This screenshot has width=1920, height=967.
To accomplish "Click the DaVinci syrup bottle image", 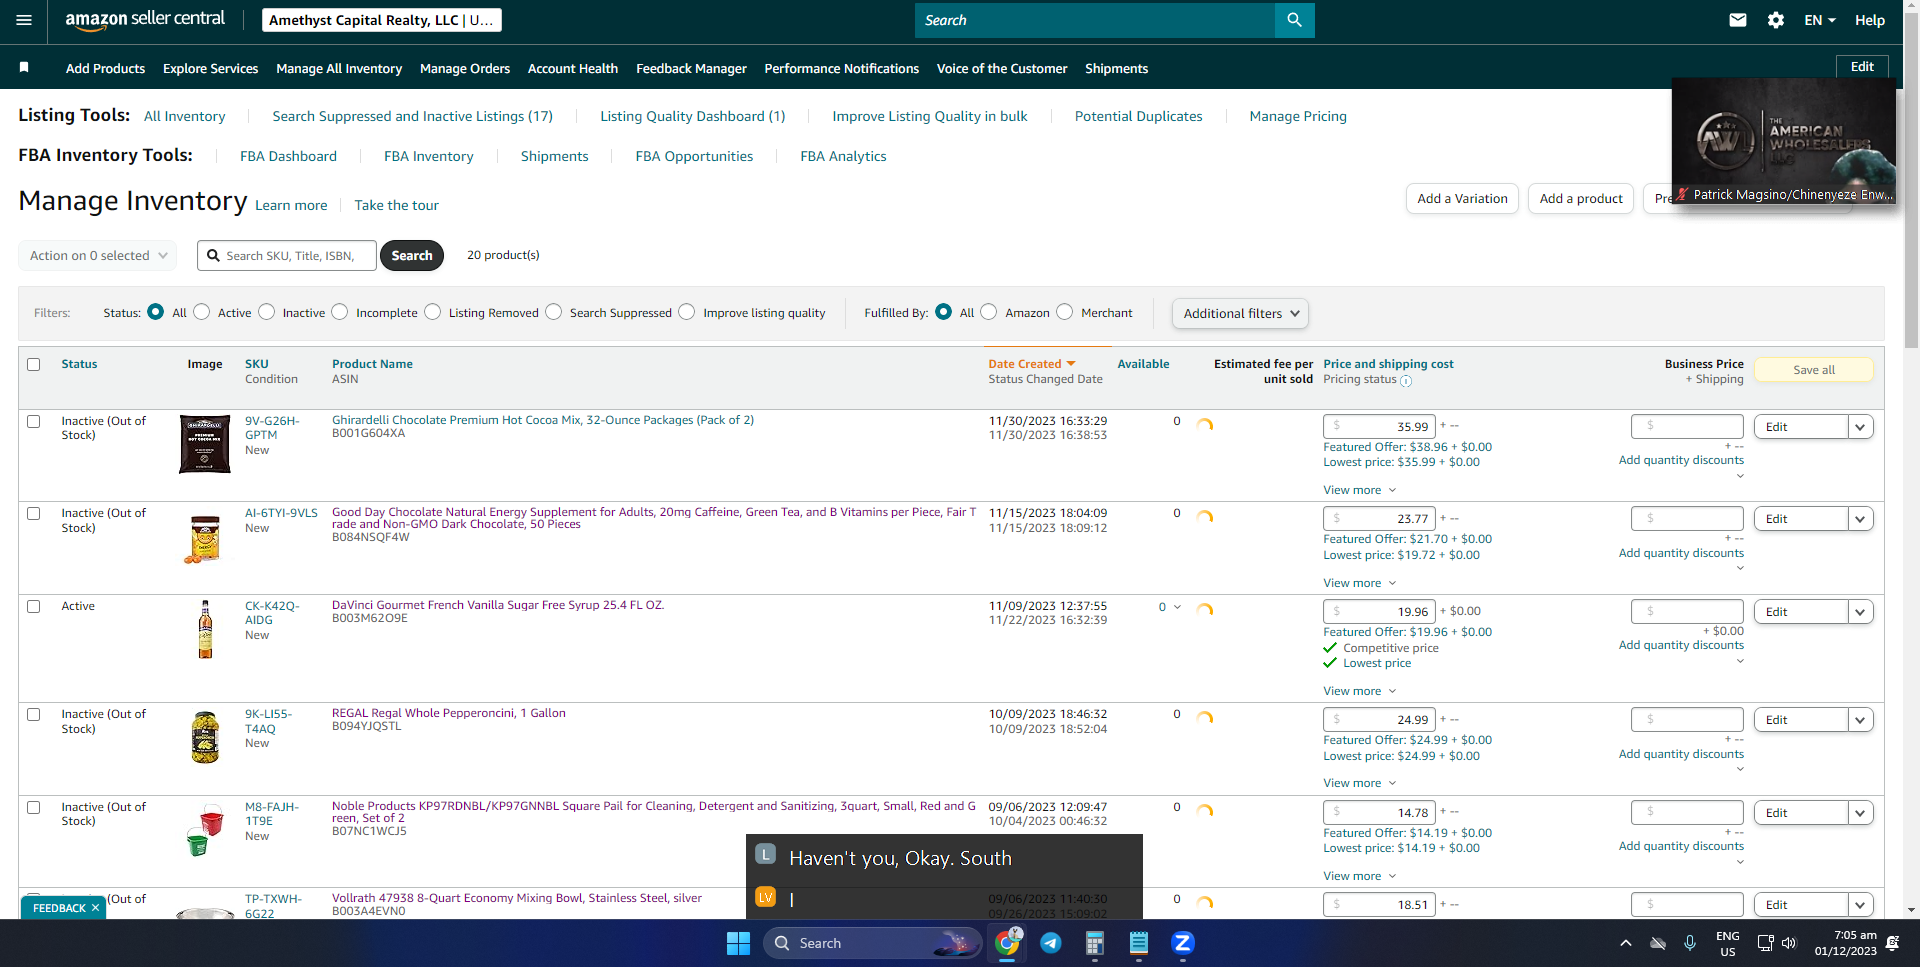I will tap(205, 629).
